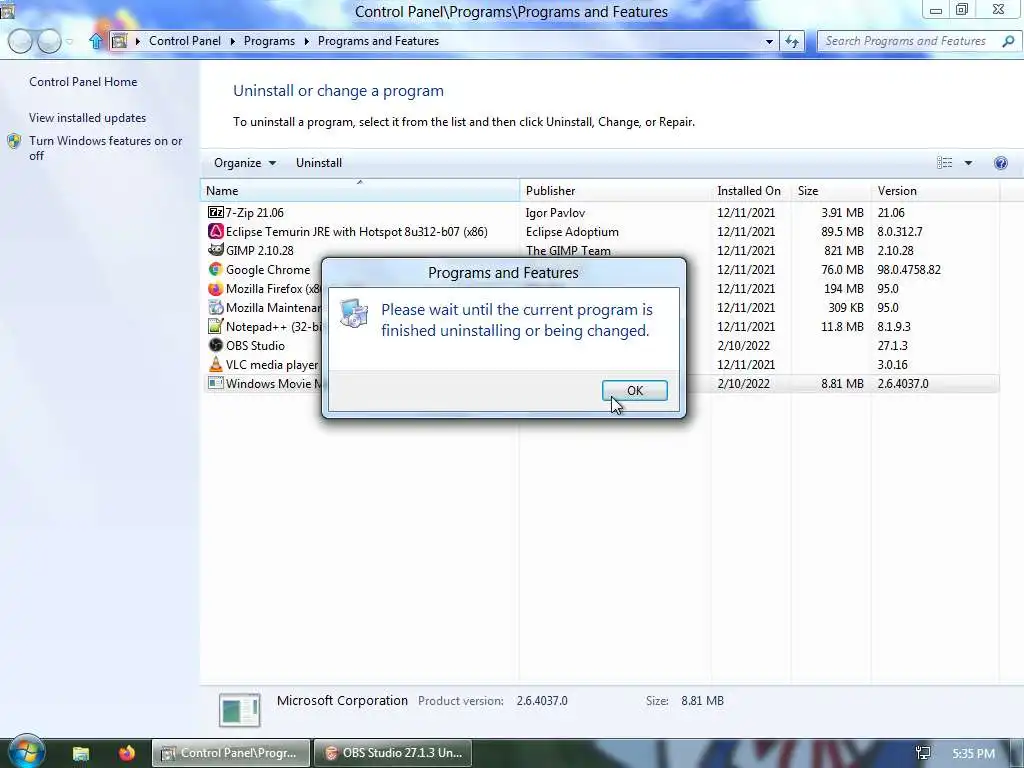Click version 98.0.4758.82 cell
1024x768 pixels.
point(909,269)
